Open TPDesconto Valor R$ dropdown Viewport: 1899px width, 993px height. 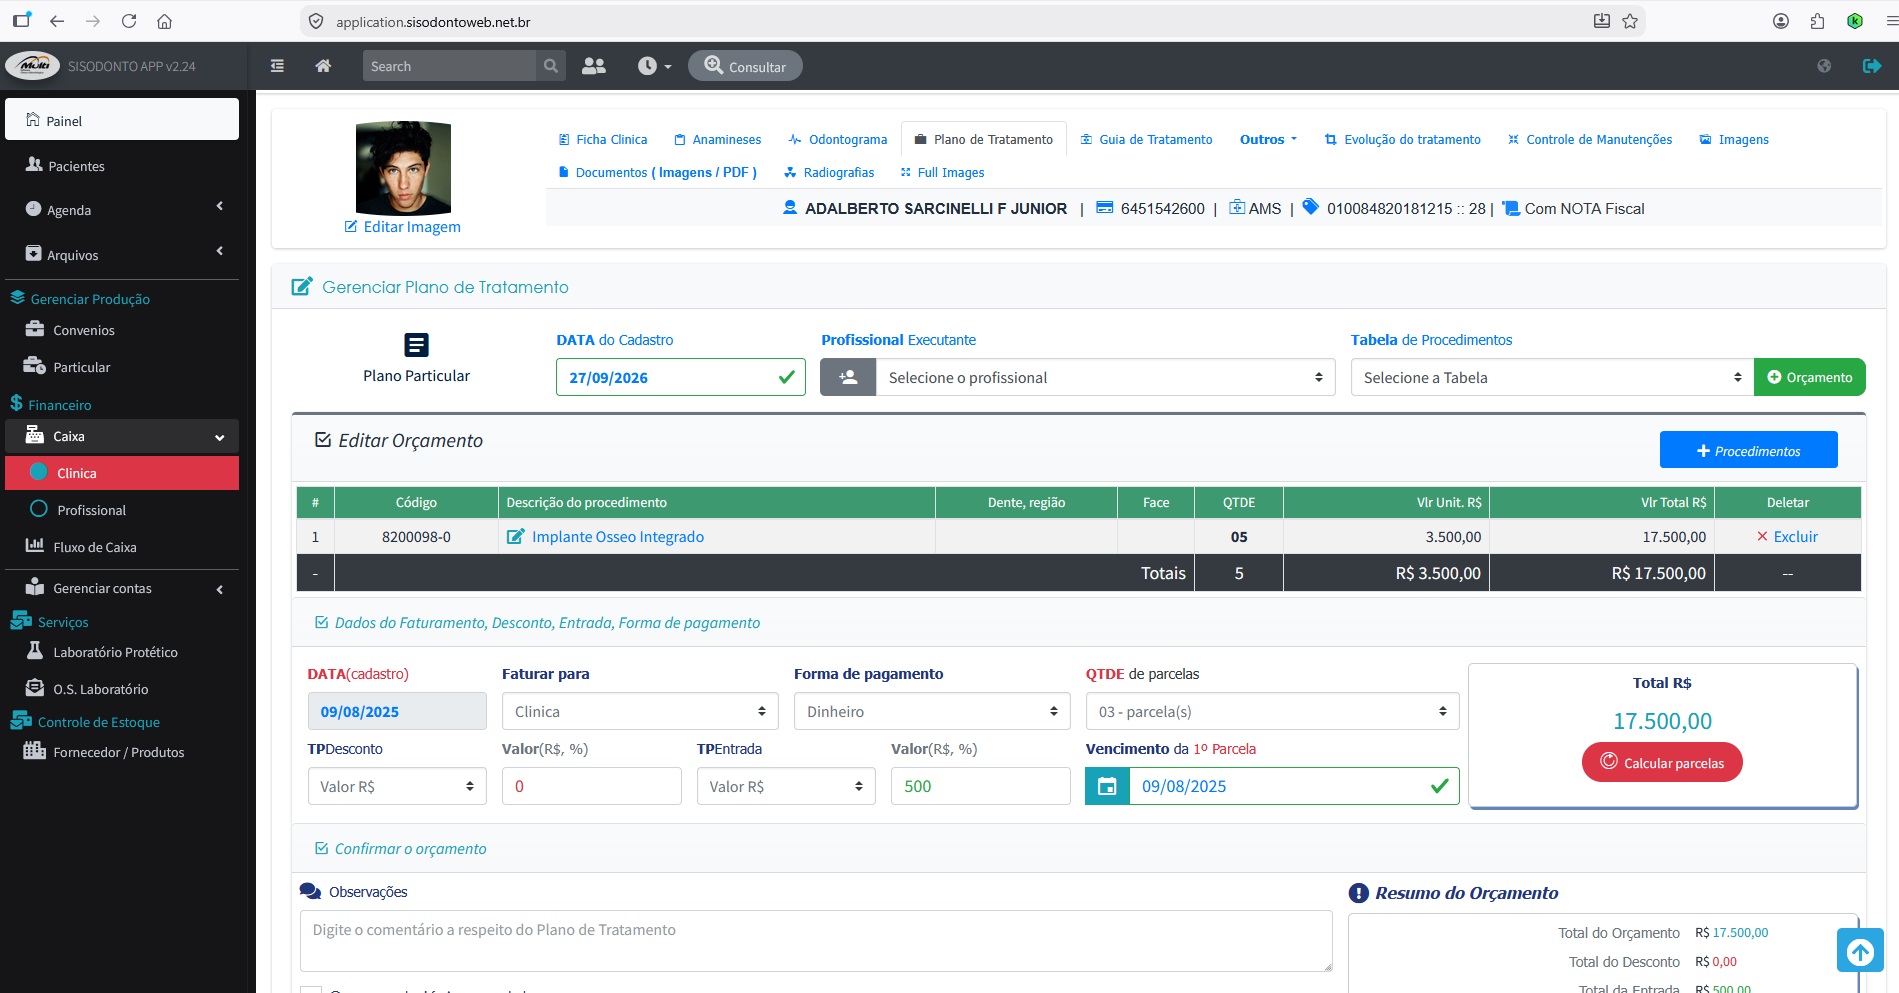pyautogui.click(x=397, y=786)
